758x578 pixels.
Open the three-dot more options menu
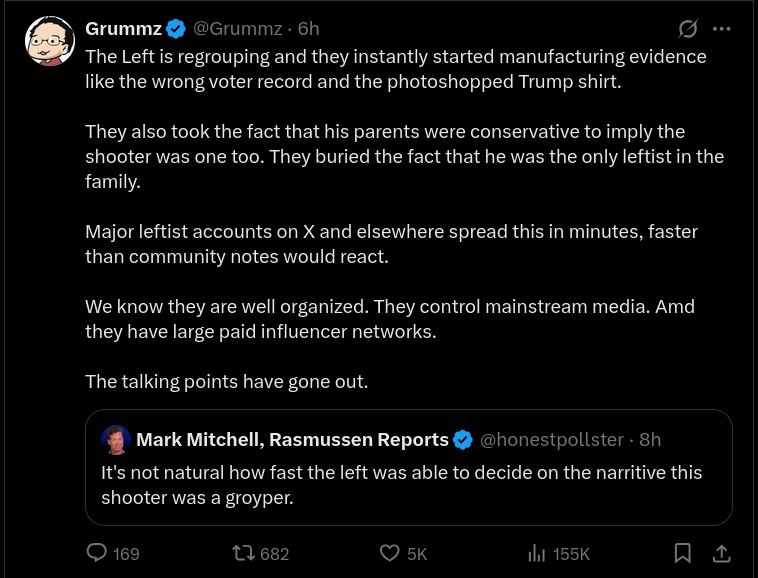point(722,29)
